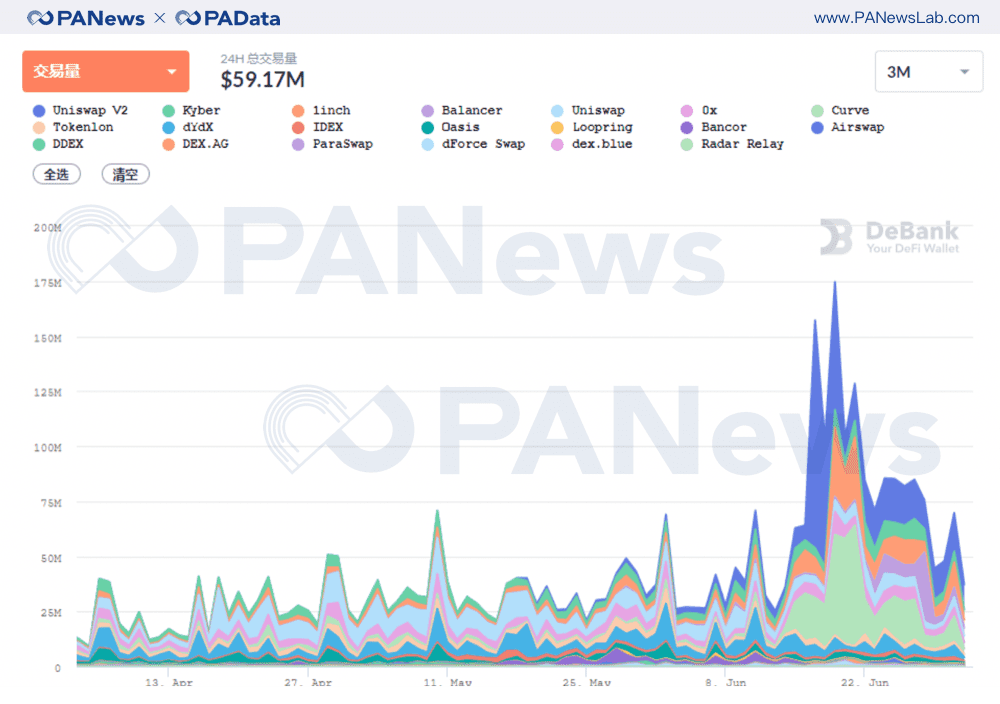The width and height of the screenshot is (1000, 704).
Task: Toggle the Balancer legend marker
Action: point(427,111)
